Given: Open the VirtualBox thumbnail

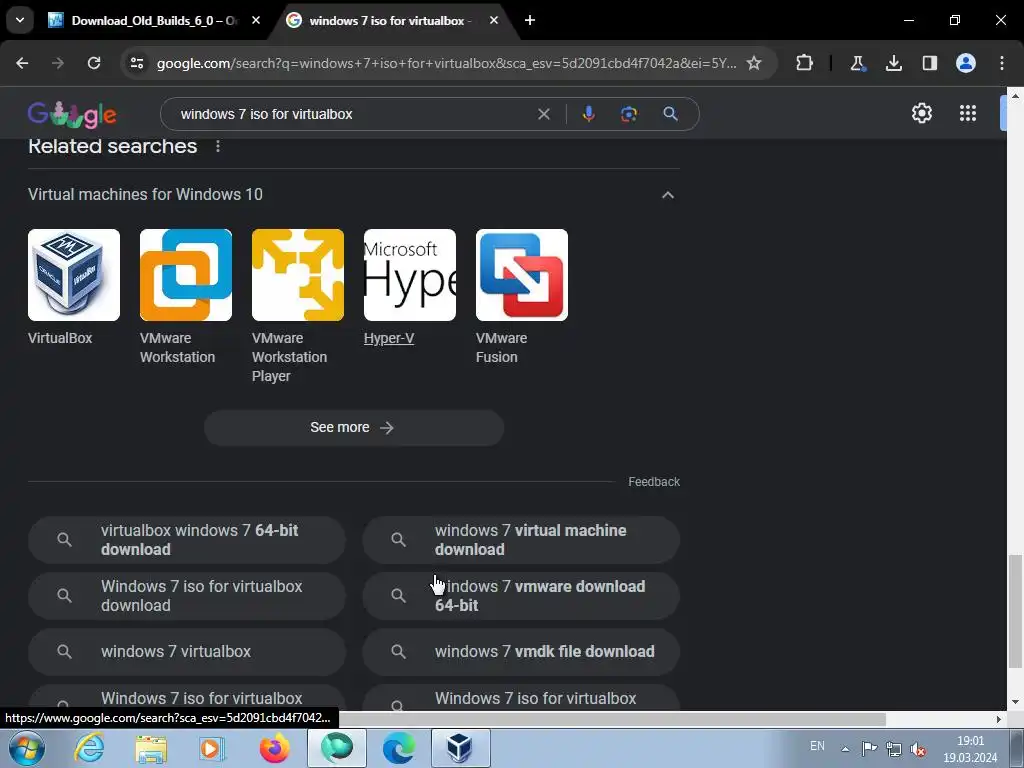Looking at the screenshot, I should tap(74, 275).
